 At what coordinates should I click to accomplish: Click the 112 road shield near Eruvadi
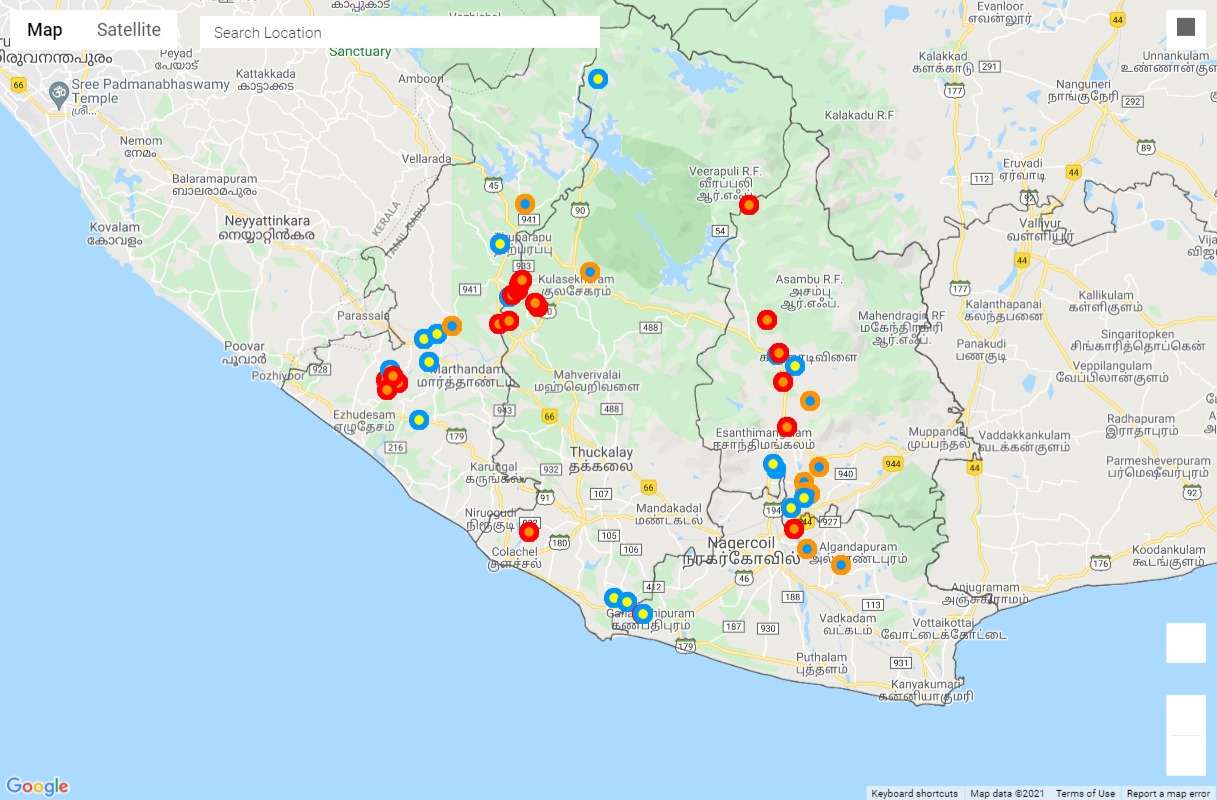(x=981, y=179)
